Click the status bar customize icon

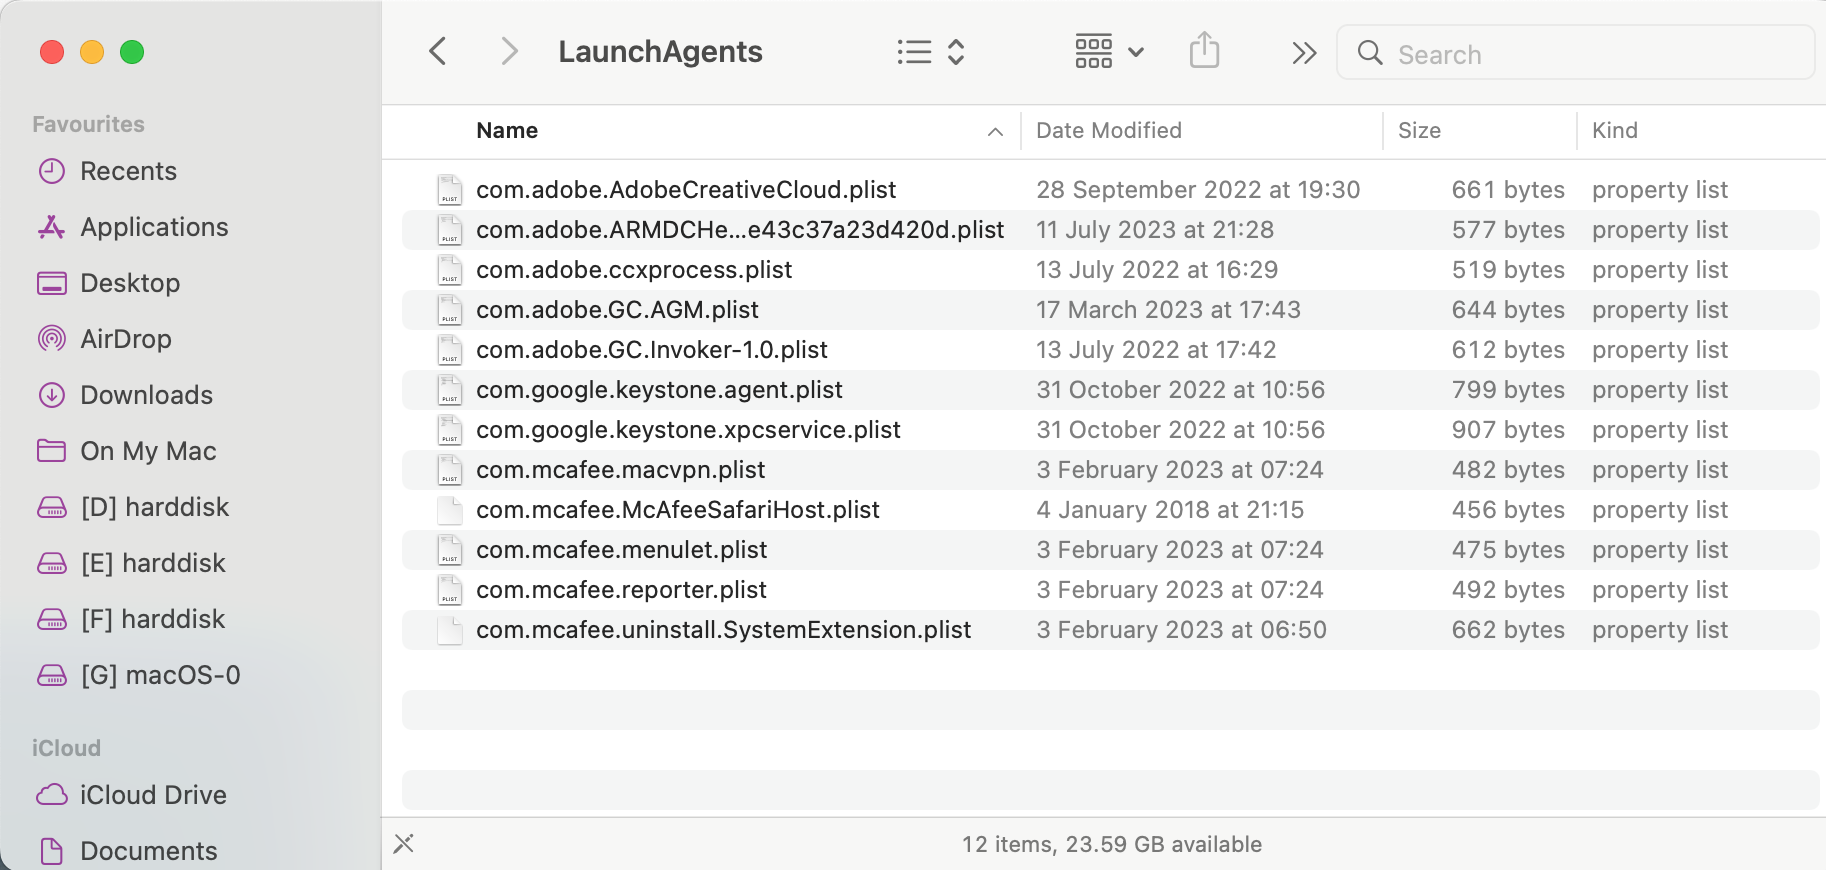coord(403,844)
